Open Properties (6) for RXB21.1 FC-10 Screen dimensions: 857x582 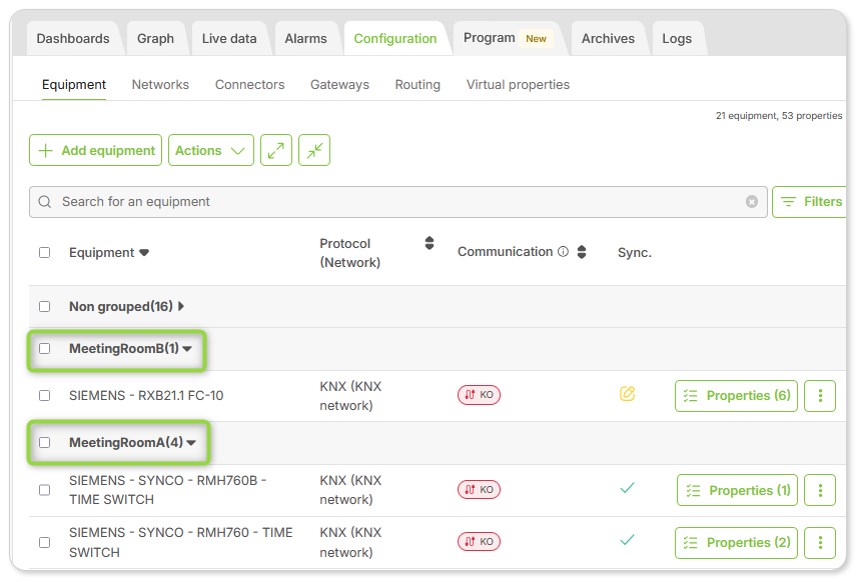736,396
